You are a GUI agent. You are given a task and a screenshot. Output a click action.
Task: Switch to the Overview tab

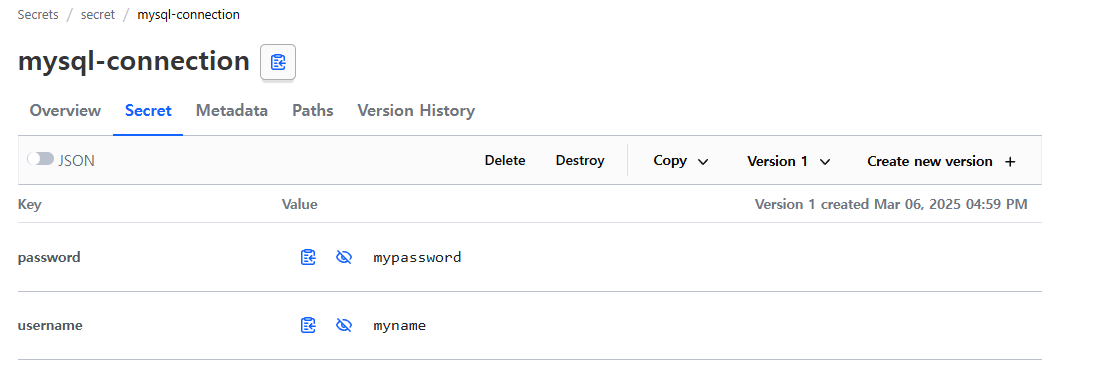tap(65, 111)
